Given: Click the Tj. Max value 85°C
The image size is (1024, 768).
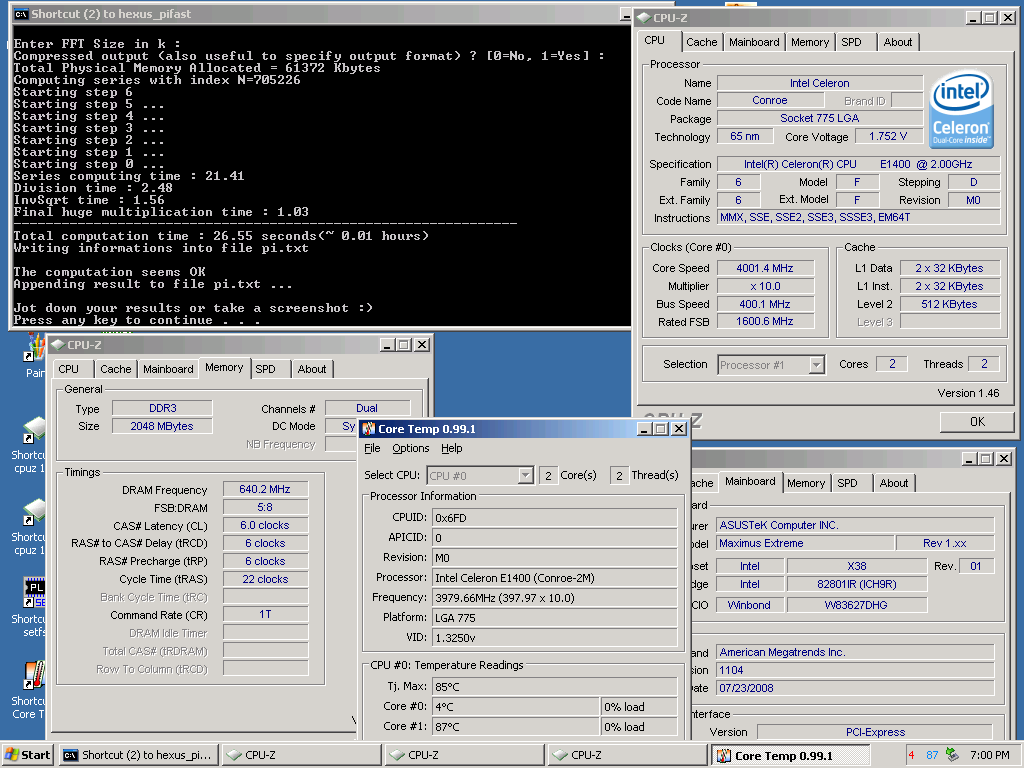Looking at the screenshot, I should [554, 687].
